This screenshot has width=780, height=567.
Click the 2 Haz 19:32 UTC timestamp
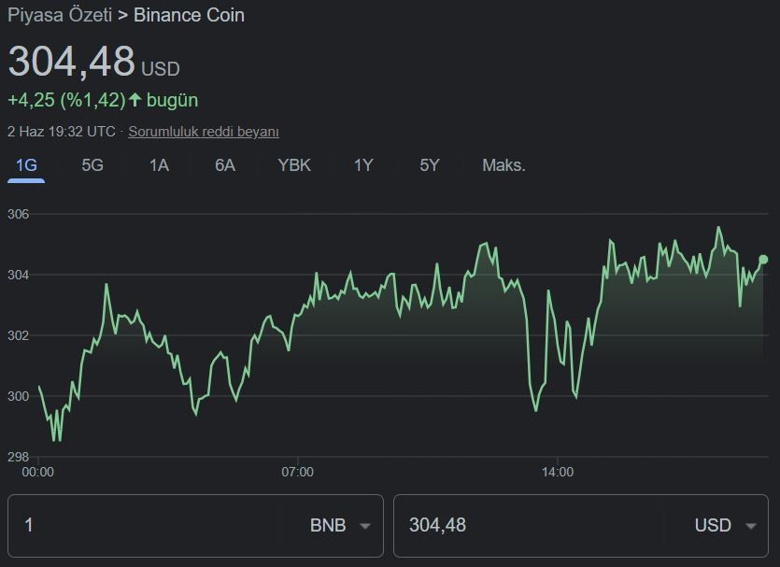(61, 132)
